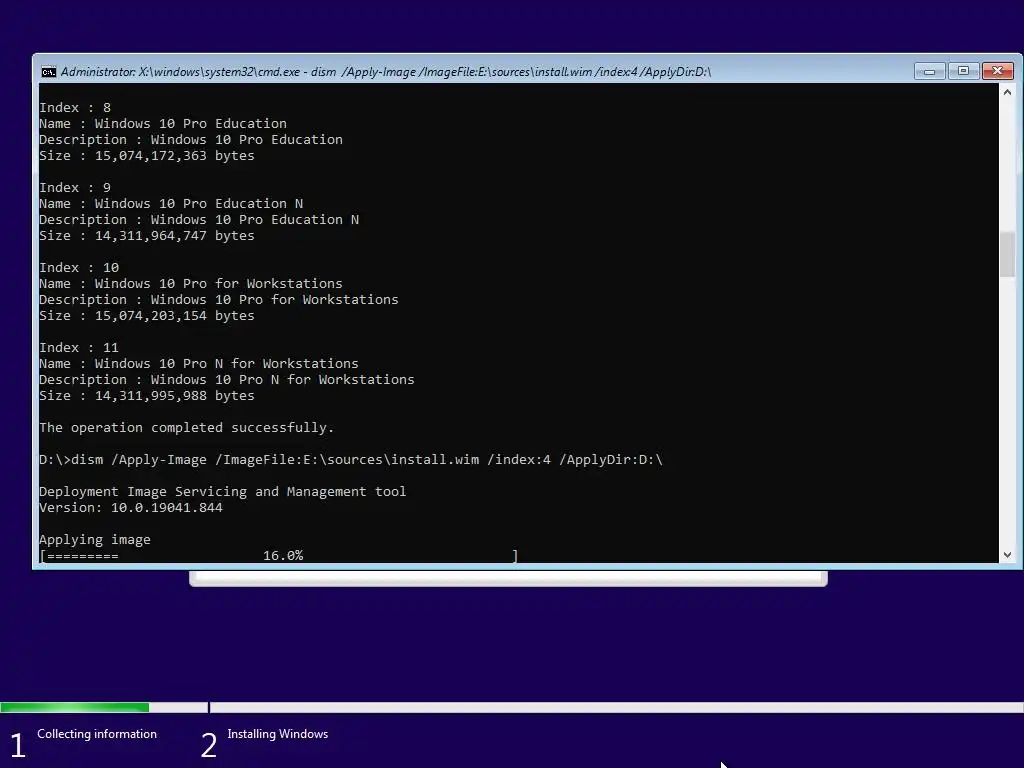Click the 'Installing Windows' step label
Screen dimensions: 1024x768
pyautogui.click(x=278, y=734)
